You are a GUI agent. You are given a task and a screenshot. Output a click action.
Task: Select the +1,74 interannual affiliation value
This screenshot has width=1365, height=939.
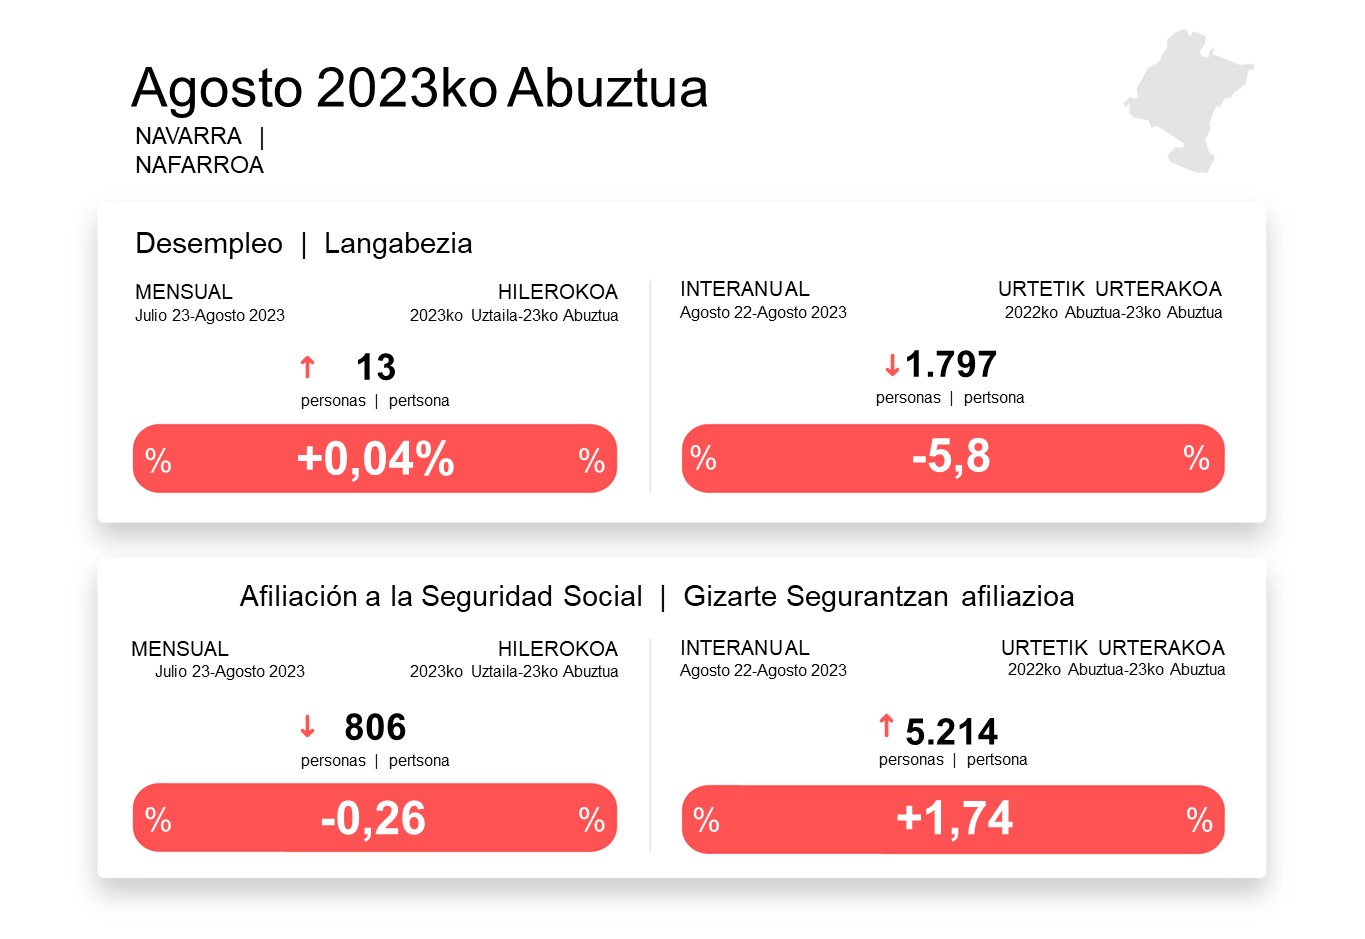(954, 818)
